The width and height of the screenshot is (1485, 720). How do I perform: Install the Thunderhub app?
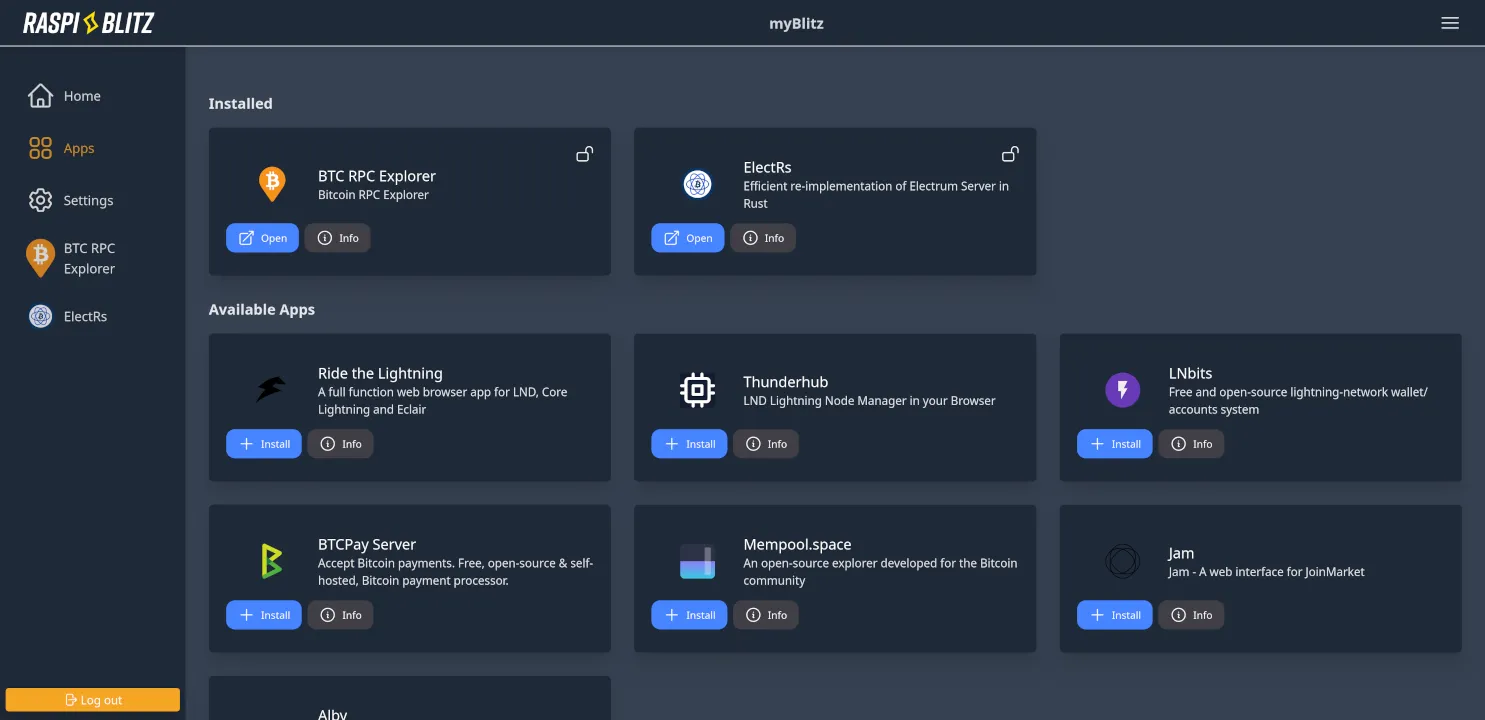pyautogui.click(x=689, y=444)
